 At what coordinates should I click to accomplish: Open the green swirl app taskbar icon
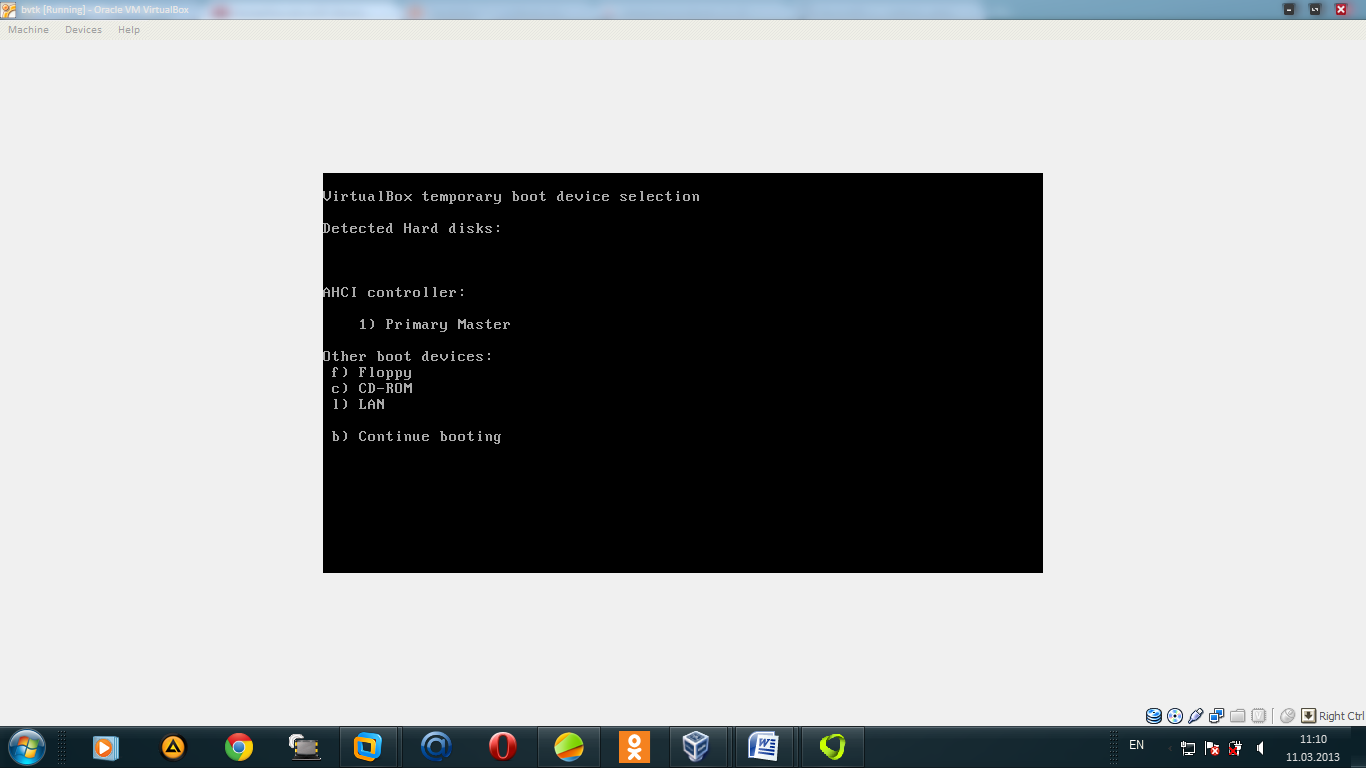click(833, 747)
